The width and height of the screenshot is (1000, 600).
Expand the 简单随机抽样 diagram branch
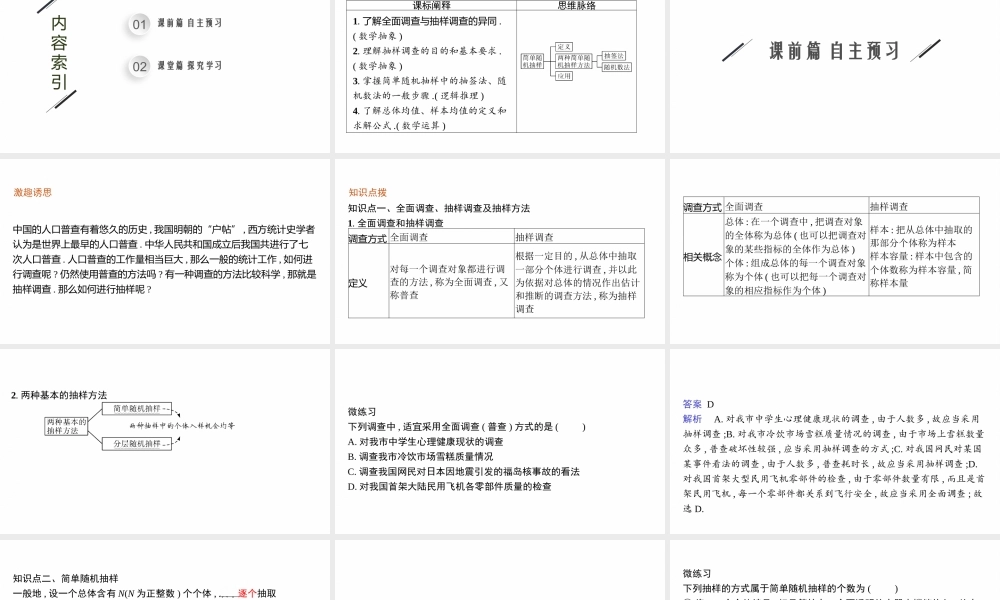531,59
